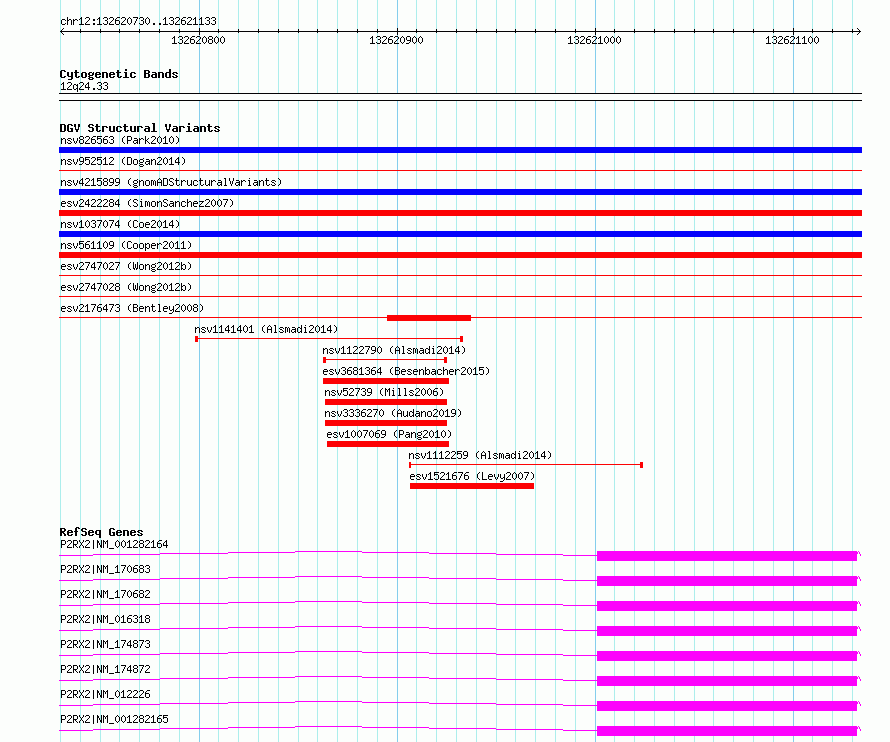Viewport: 890px width, 742px height.
Task: Open esv2422284 (SimonSanchez2007) variant label
Action: pos(147,203)
